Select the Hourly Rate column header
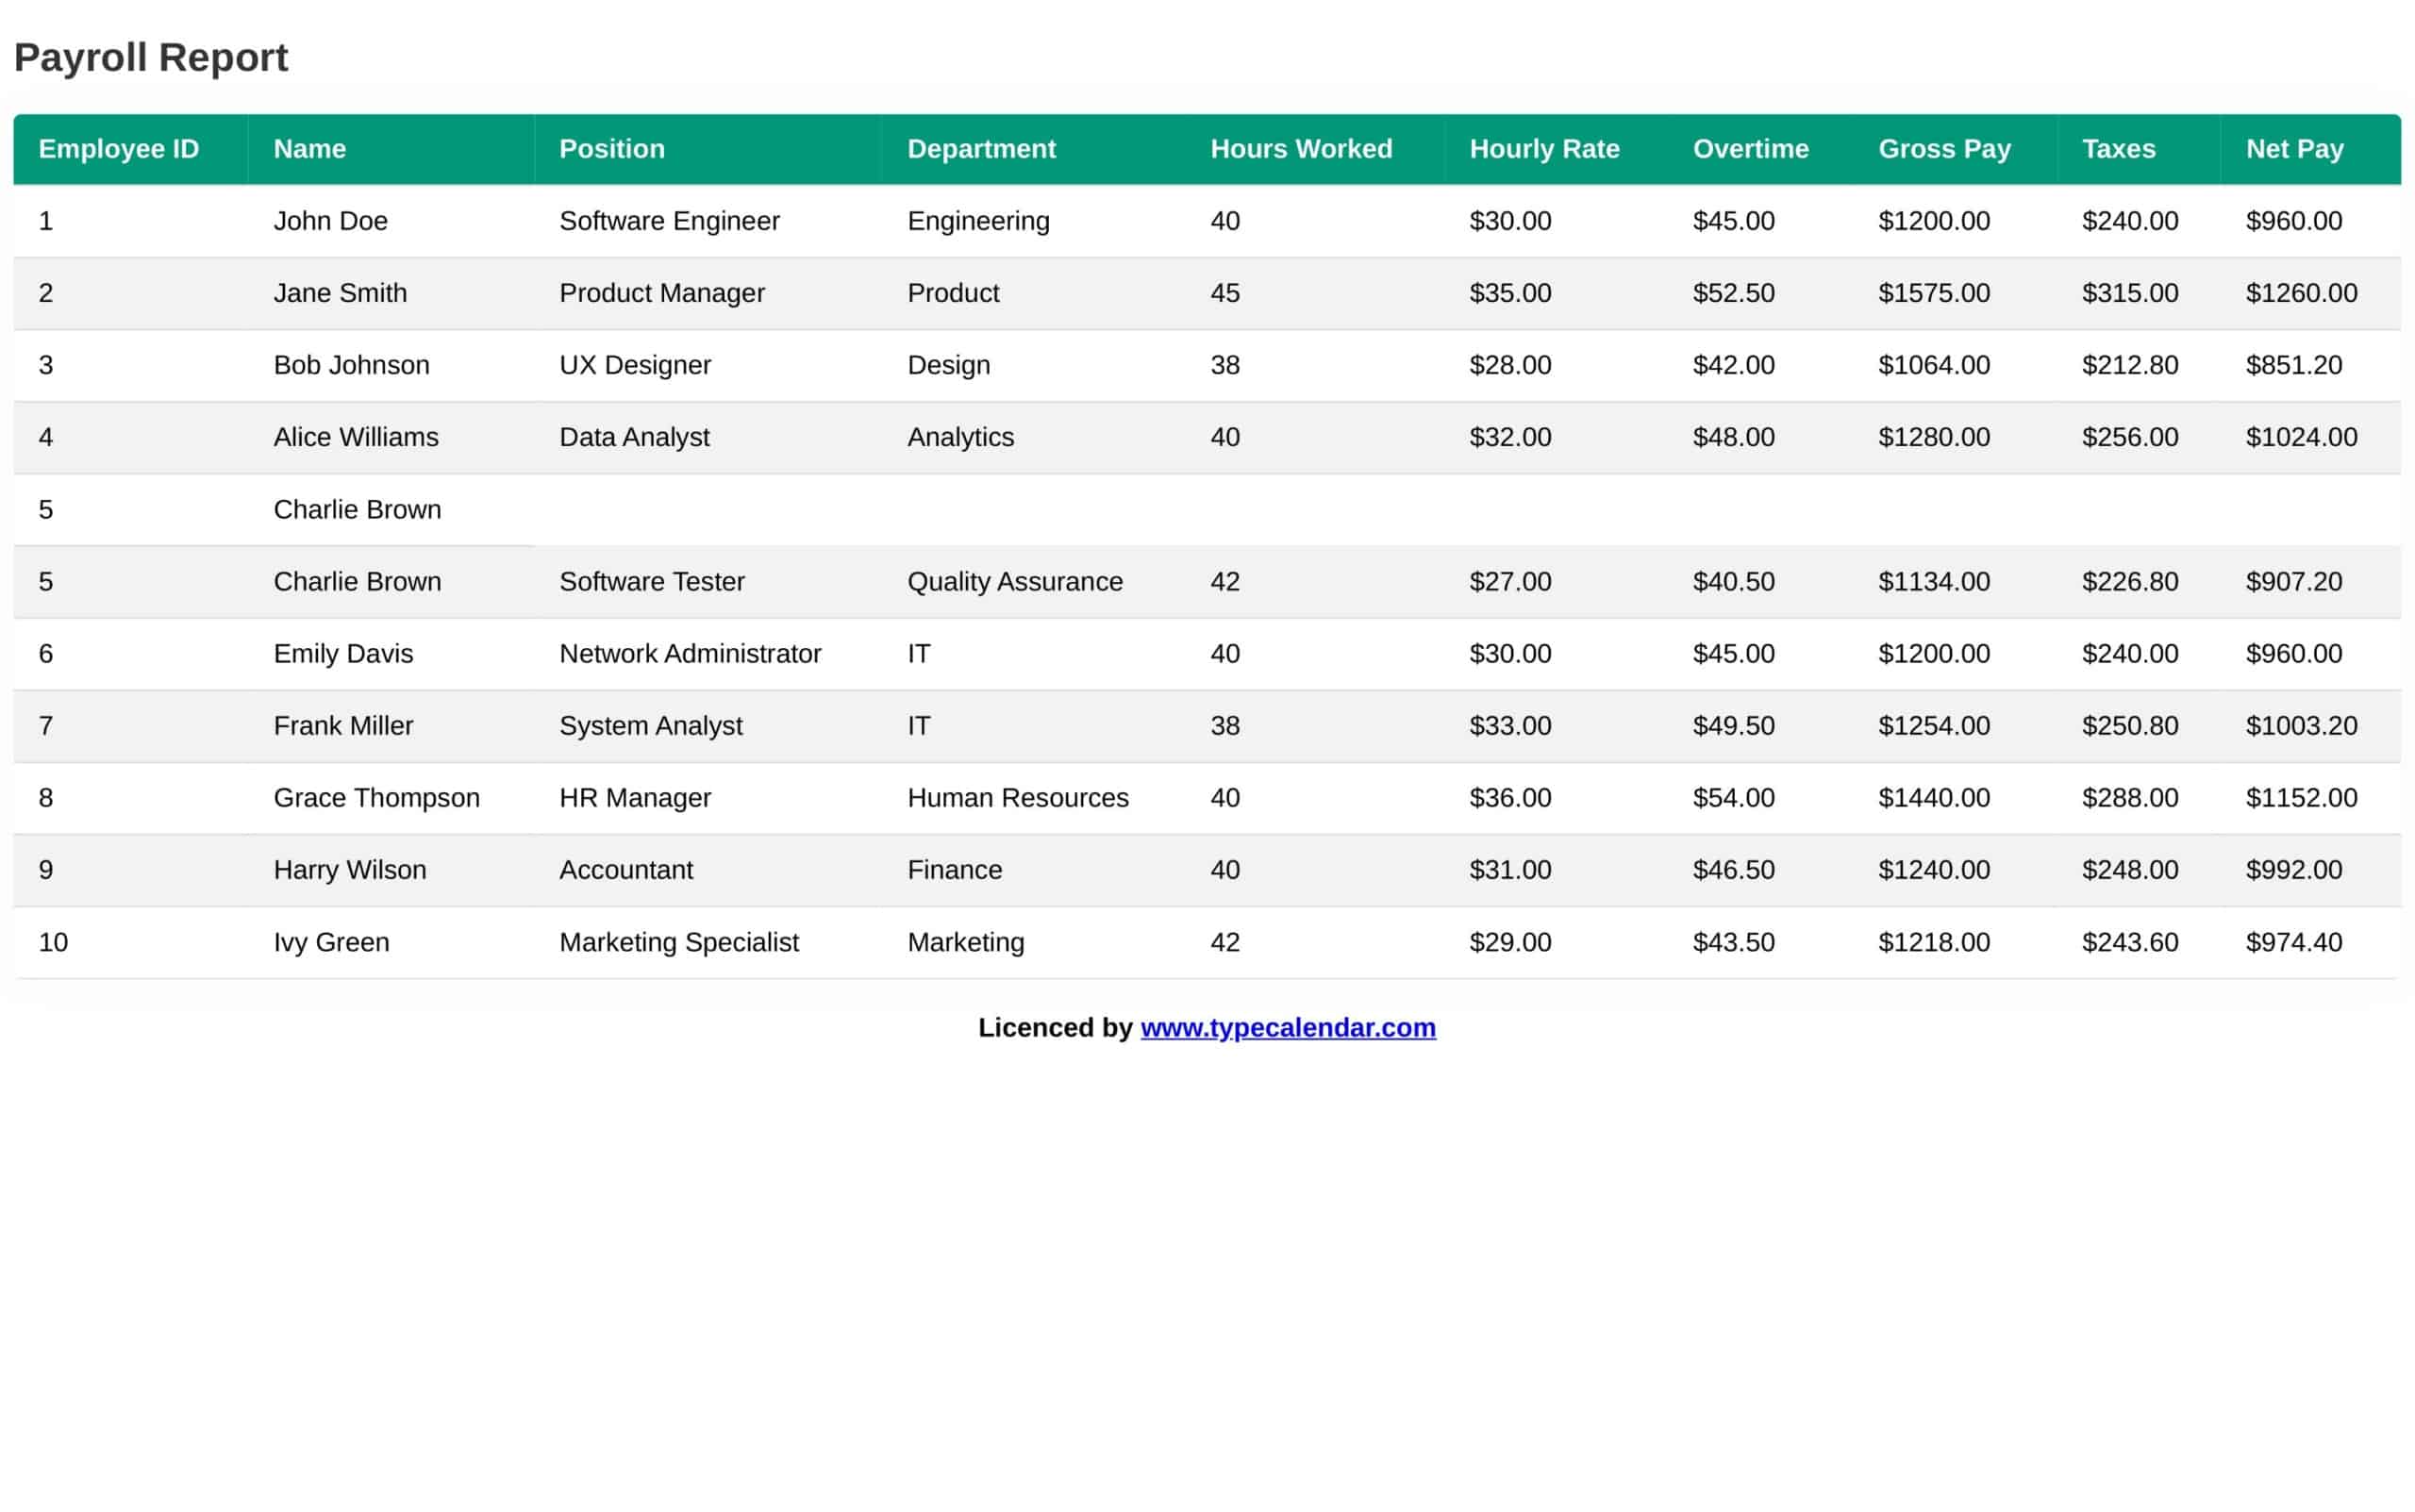The image size is (2415, 1512). [1543, 149]
